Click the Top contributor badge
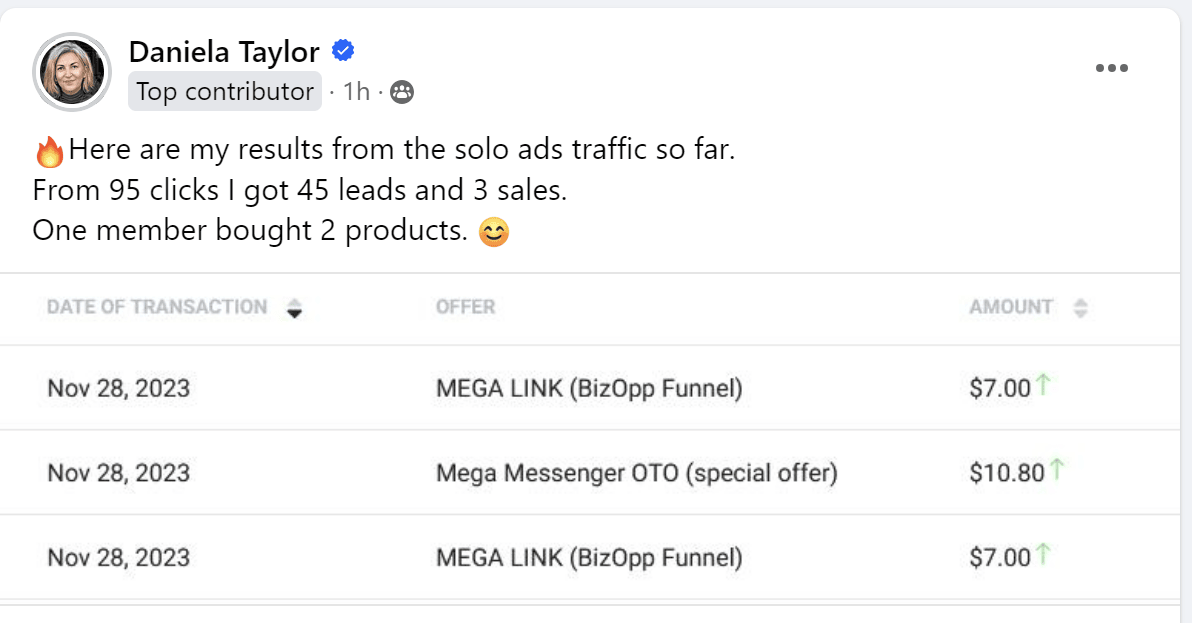 [225, 92]
